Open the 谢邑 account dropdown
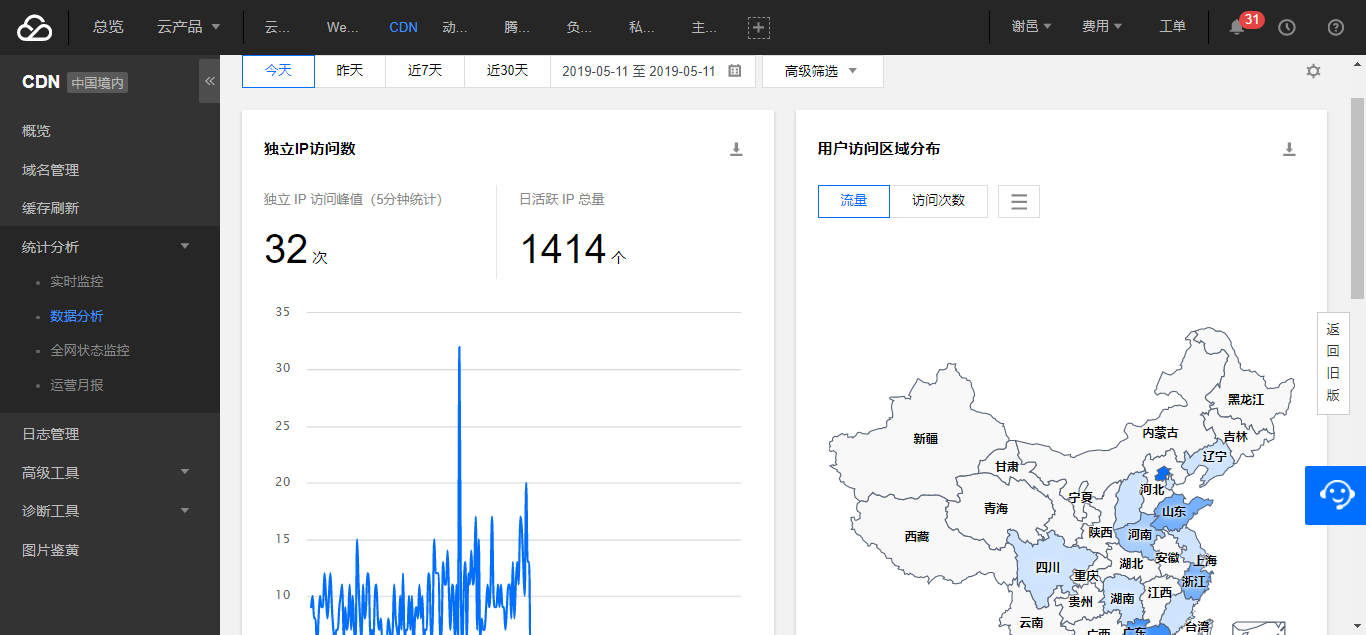Viewport: 1366px width, 635px height. pyautogui.click(x=1032, y=27)
